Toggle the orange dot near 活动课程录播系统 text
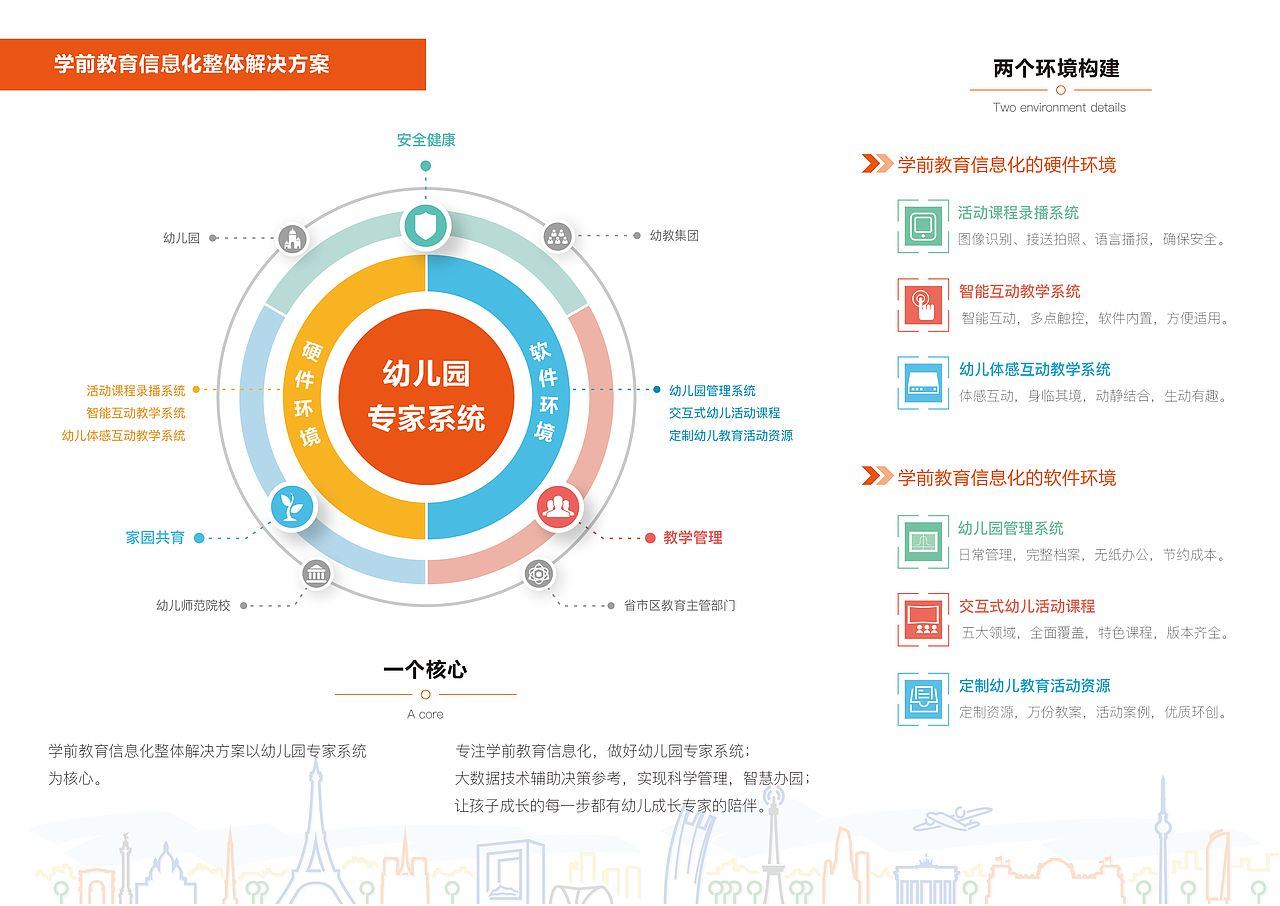 197,388
